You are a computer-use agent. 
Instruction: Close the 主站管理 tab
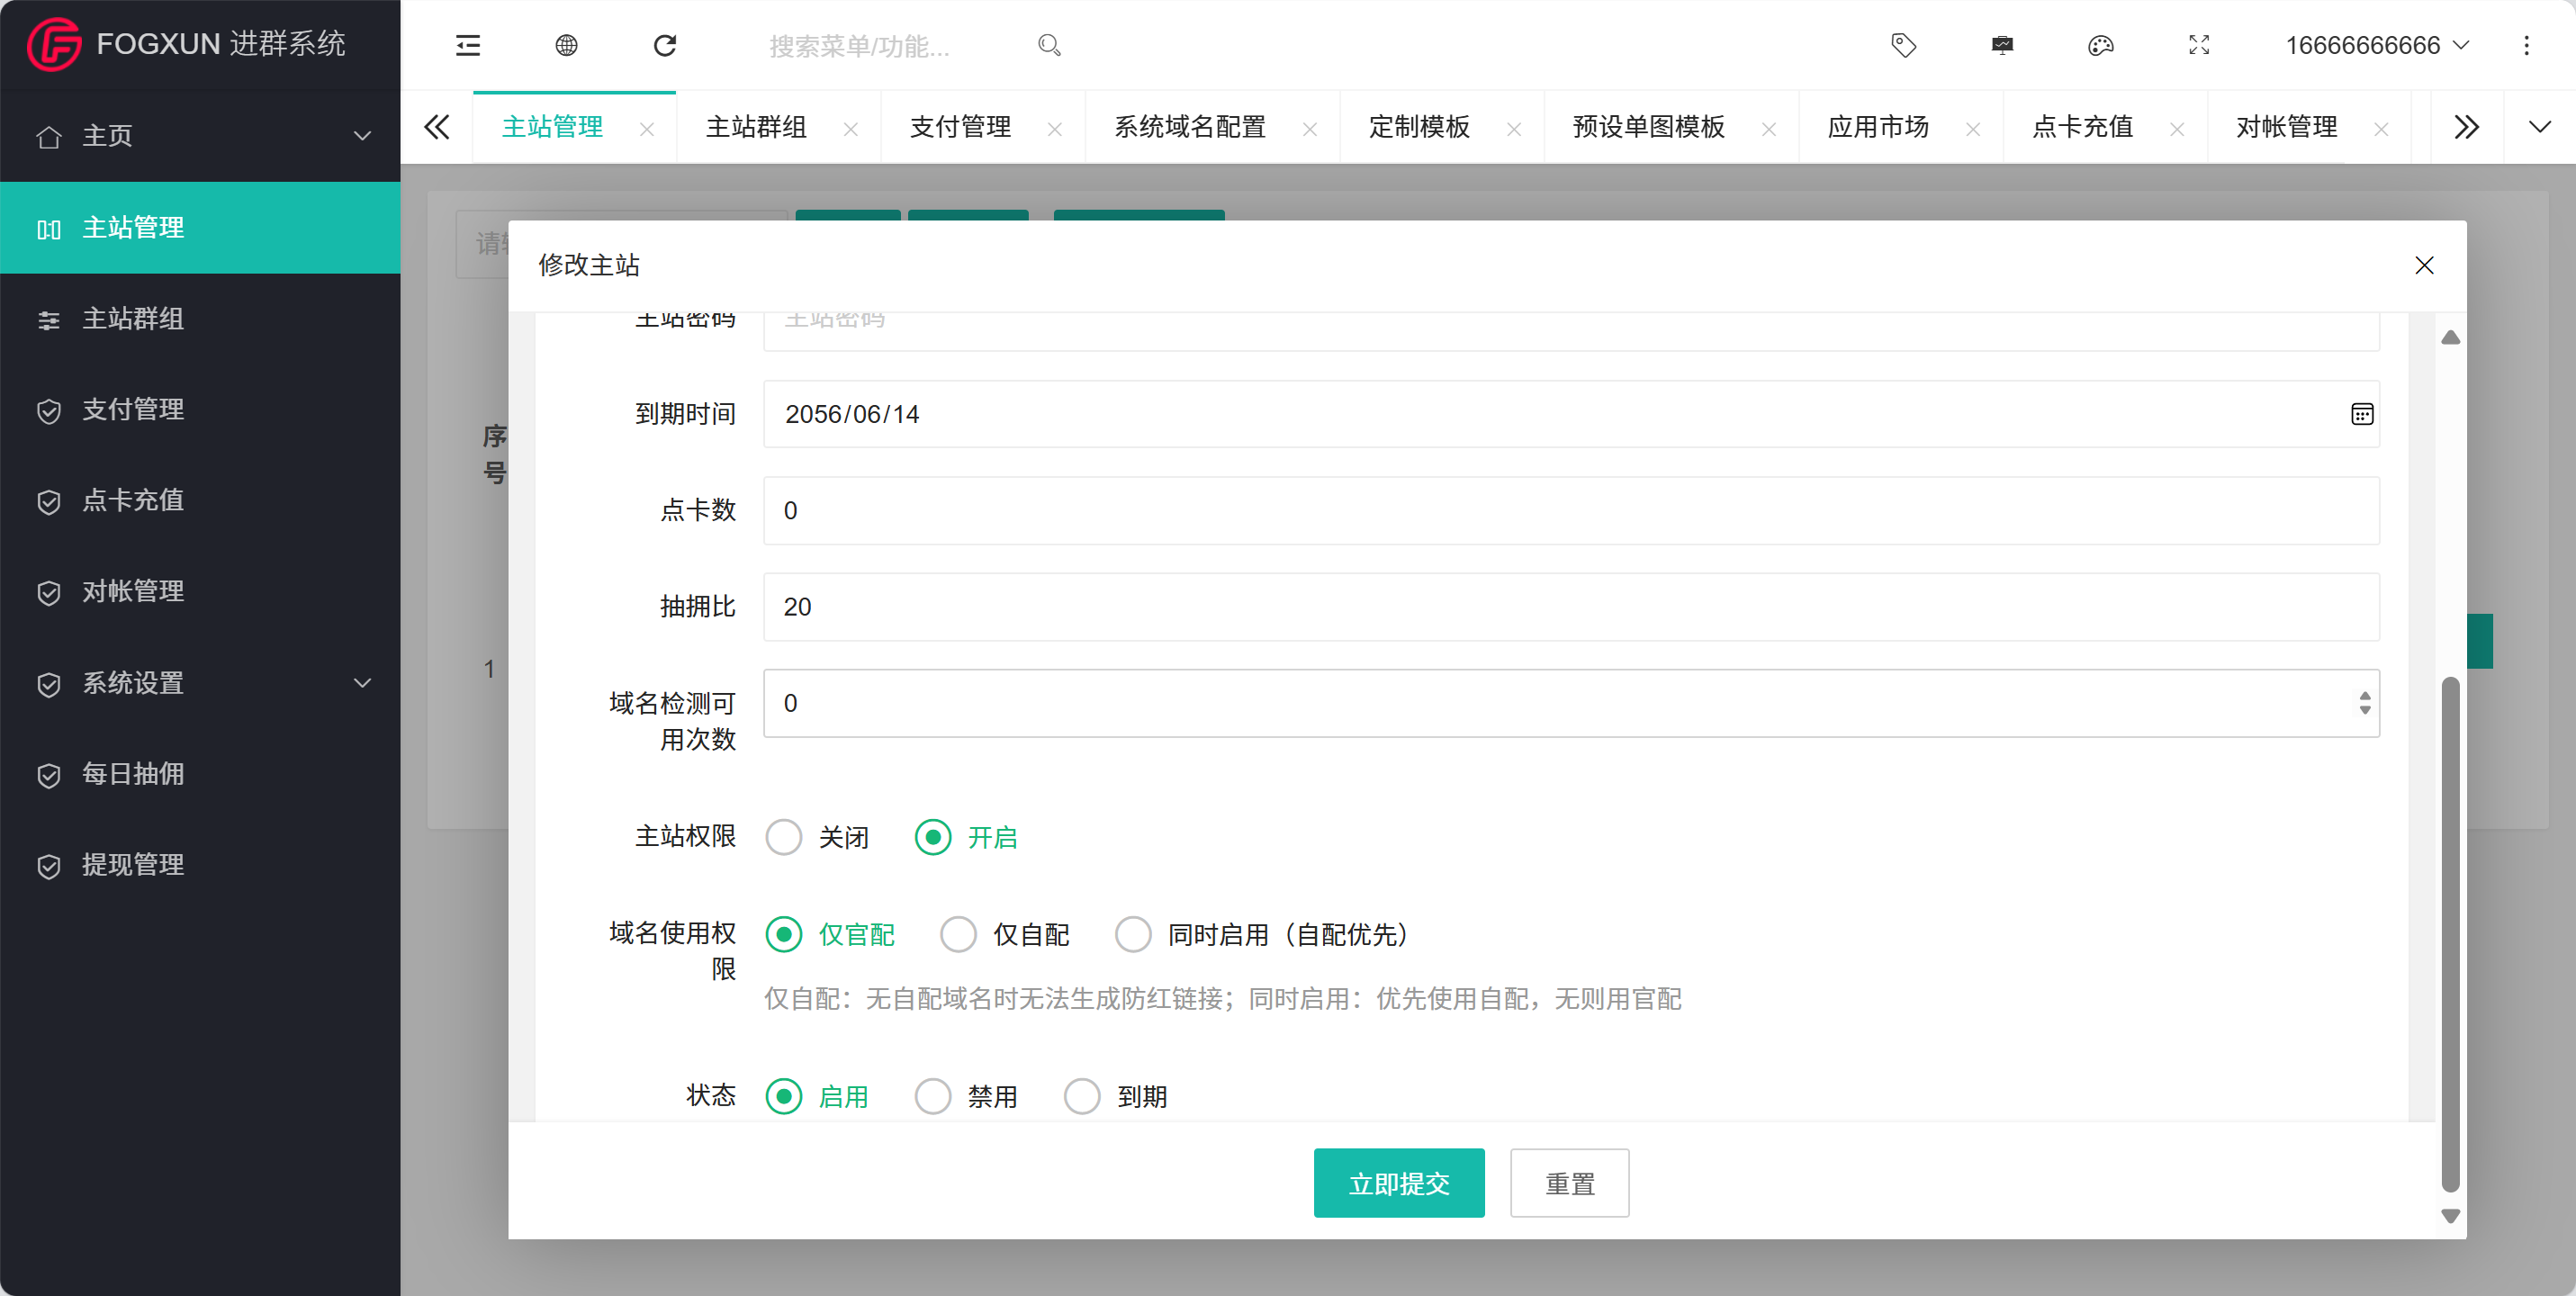click(x=647, y=129)
